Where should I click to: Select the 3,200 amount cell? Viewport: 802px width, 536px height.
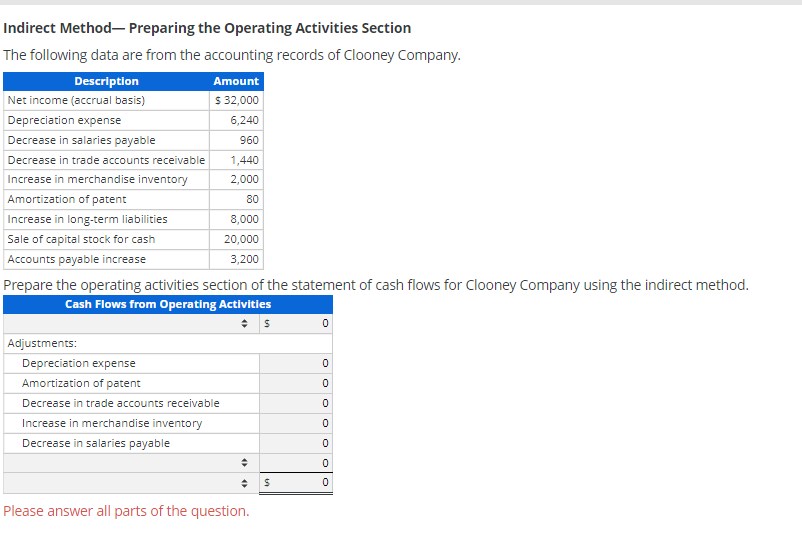pos(236,259)
